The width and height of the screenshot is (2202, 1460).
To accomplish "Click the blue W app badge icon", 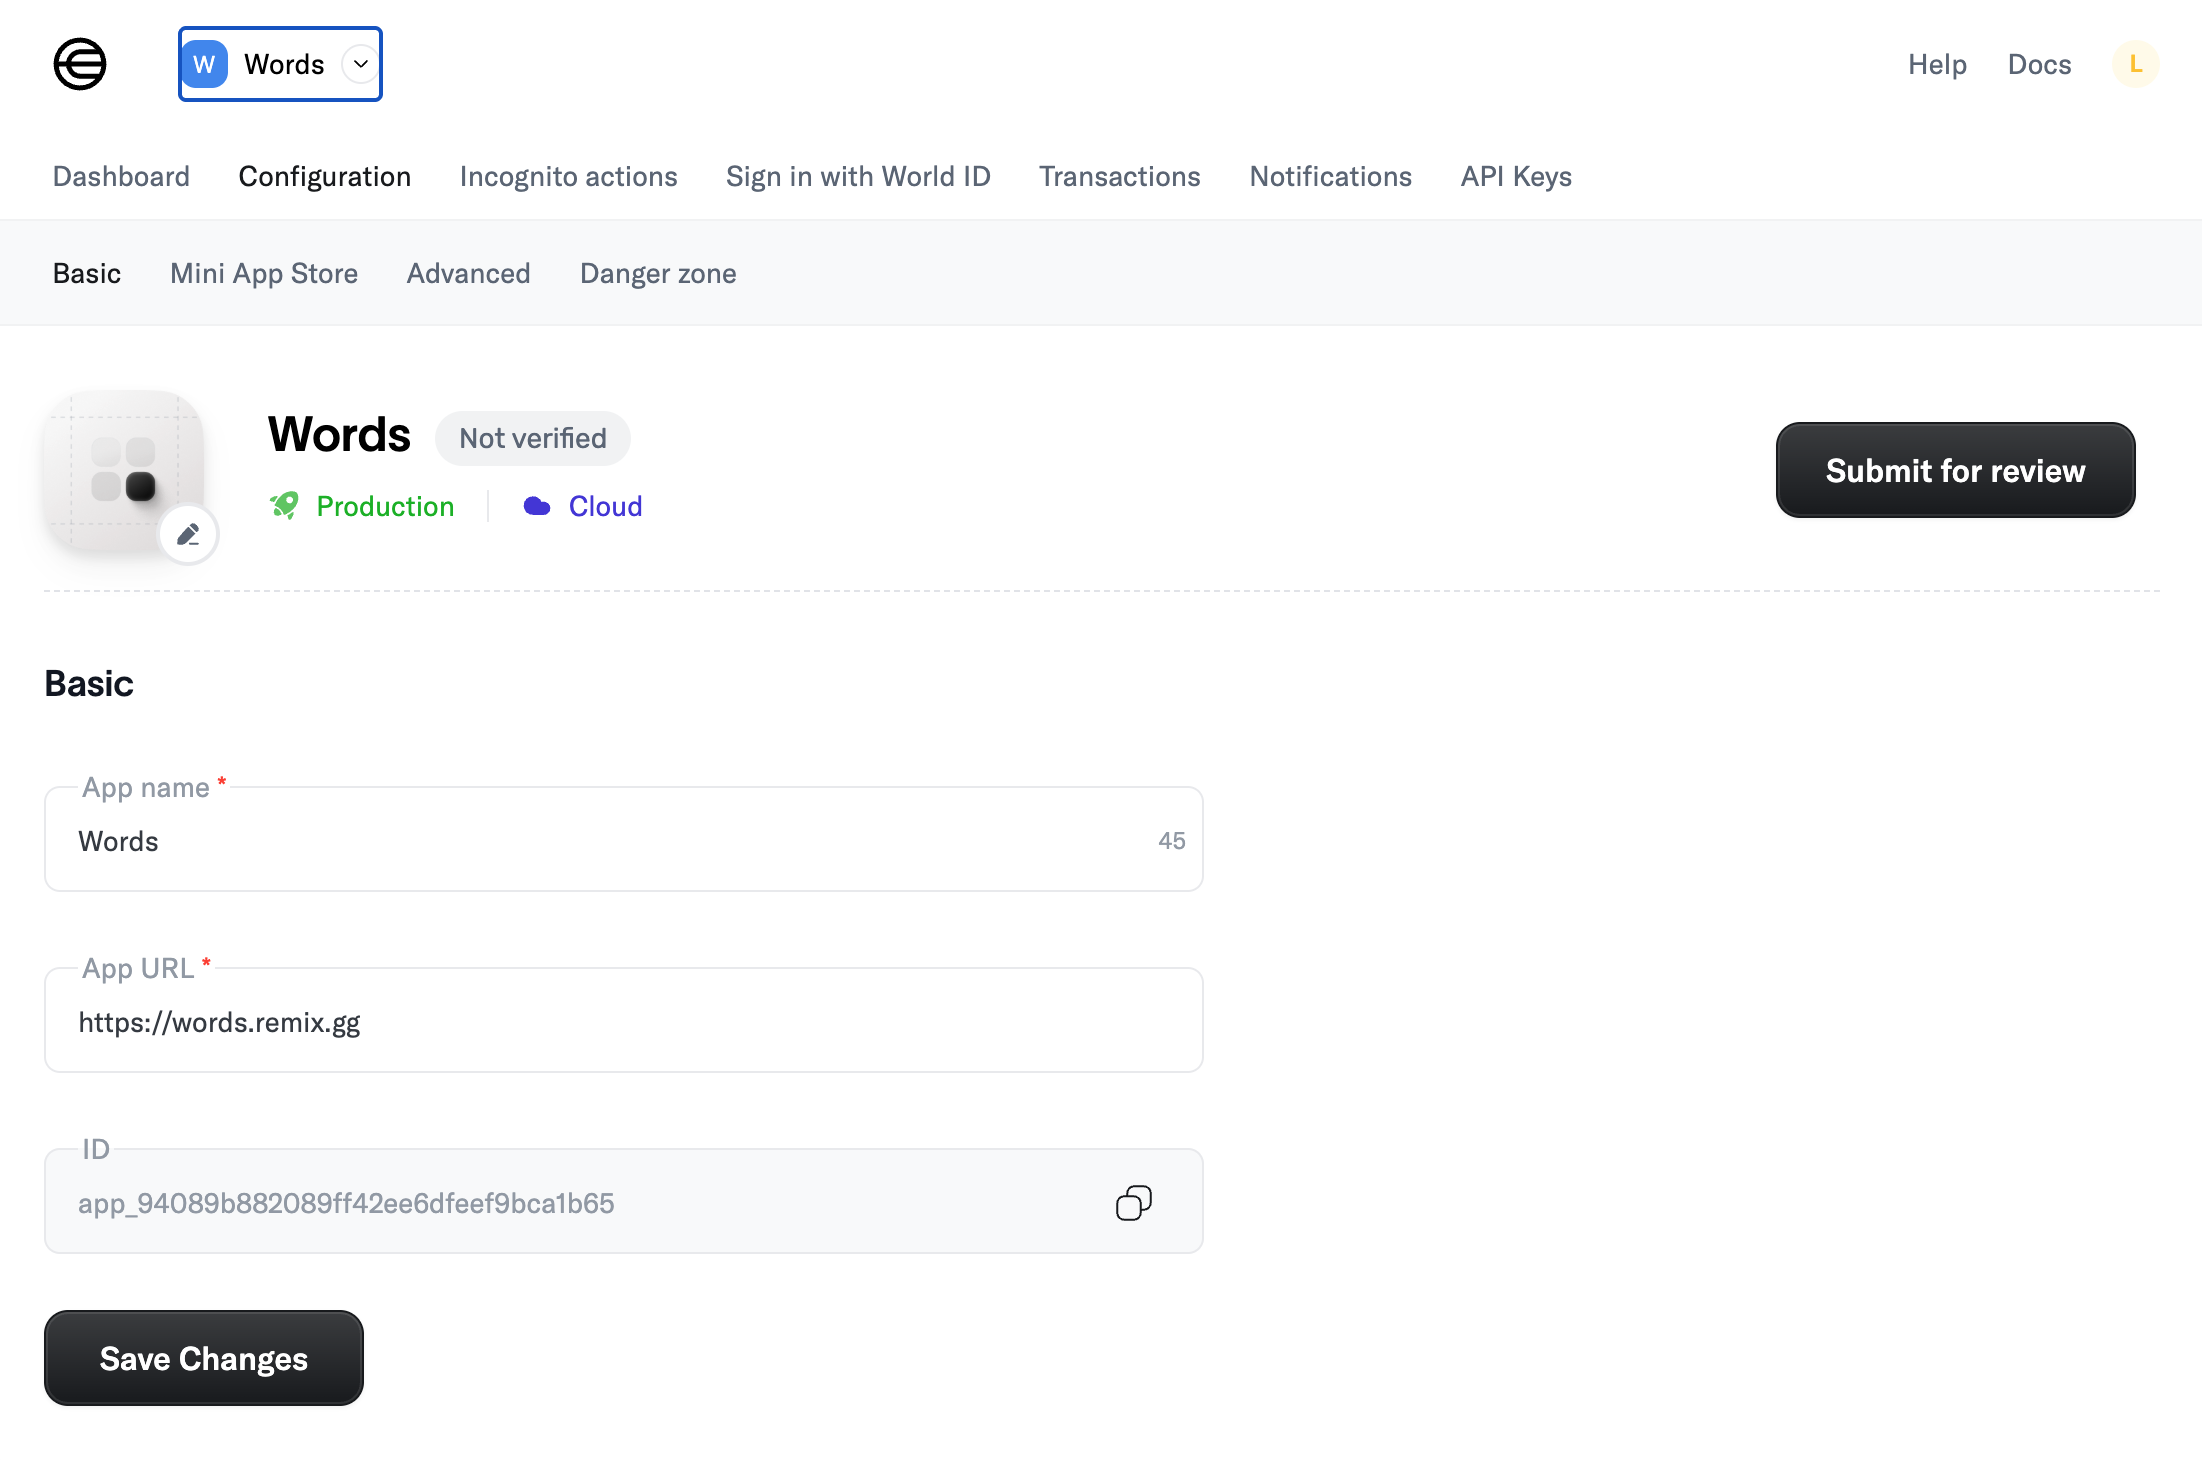I will [x=205, y=64].
